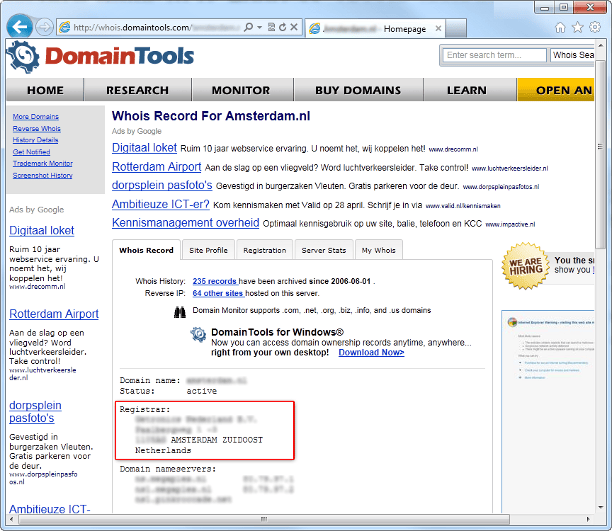The height and width of the screenshot is (531, 612).
Task: Open a new blank tab
Action: coord(456,28)
